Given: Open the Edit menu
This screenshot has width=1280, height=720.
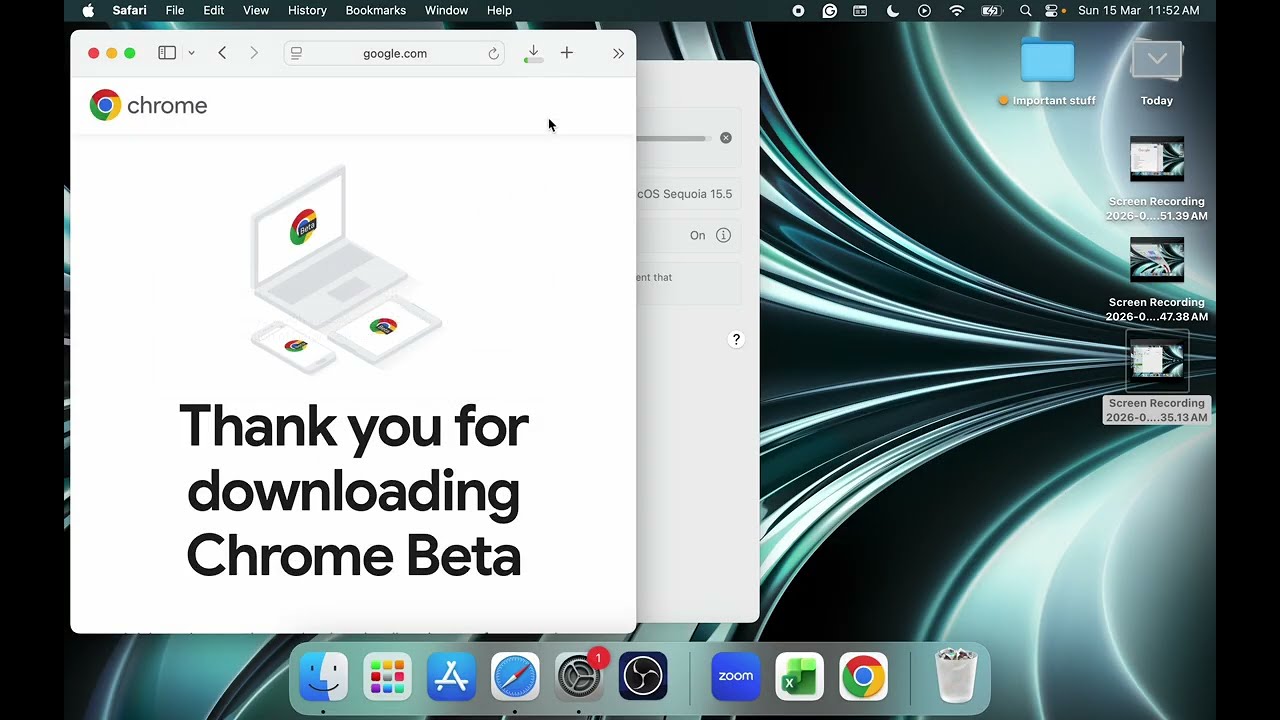Looking at the screenshot, I should [x=214, y=11].
